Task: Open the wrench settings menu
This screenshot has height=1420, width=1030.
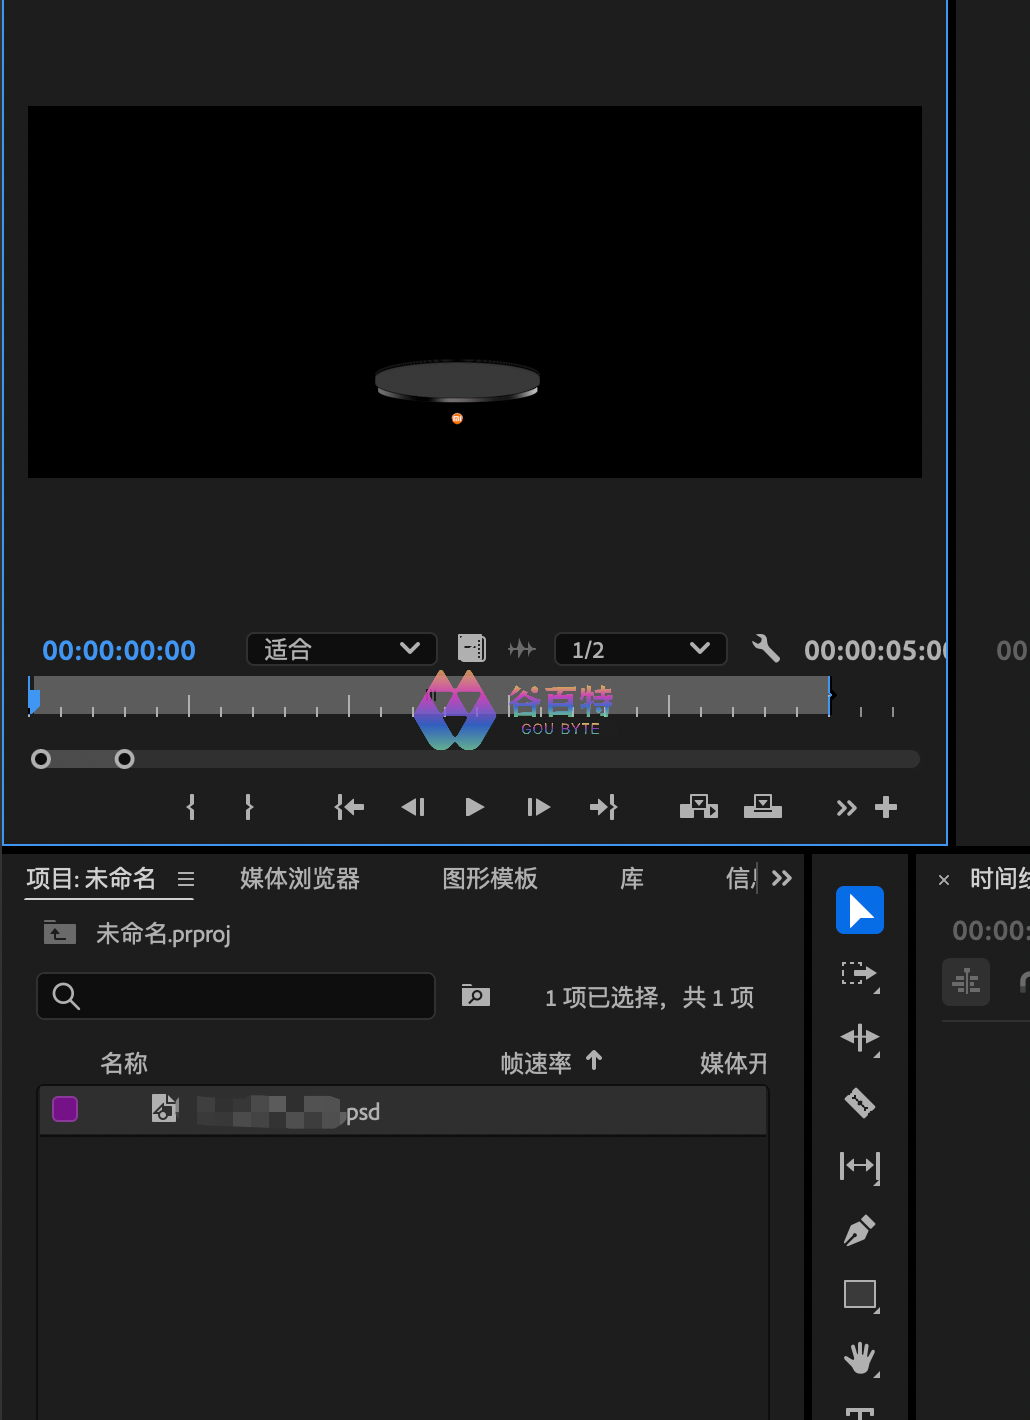Action: [x=765, y=649]
